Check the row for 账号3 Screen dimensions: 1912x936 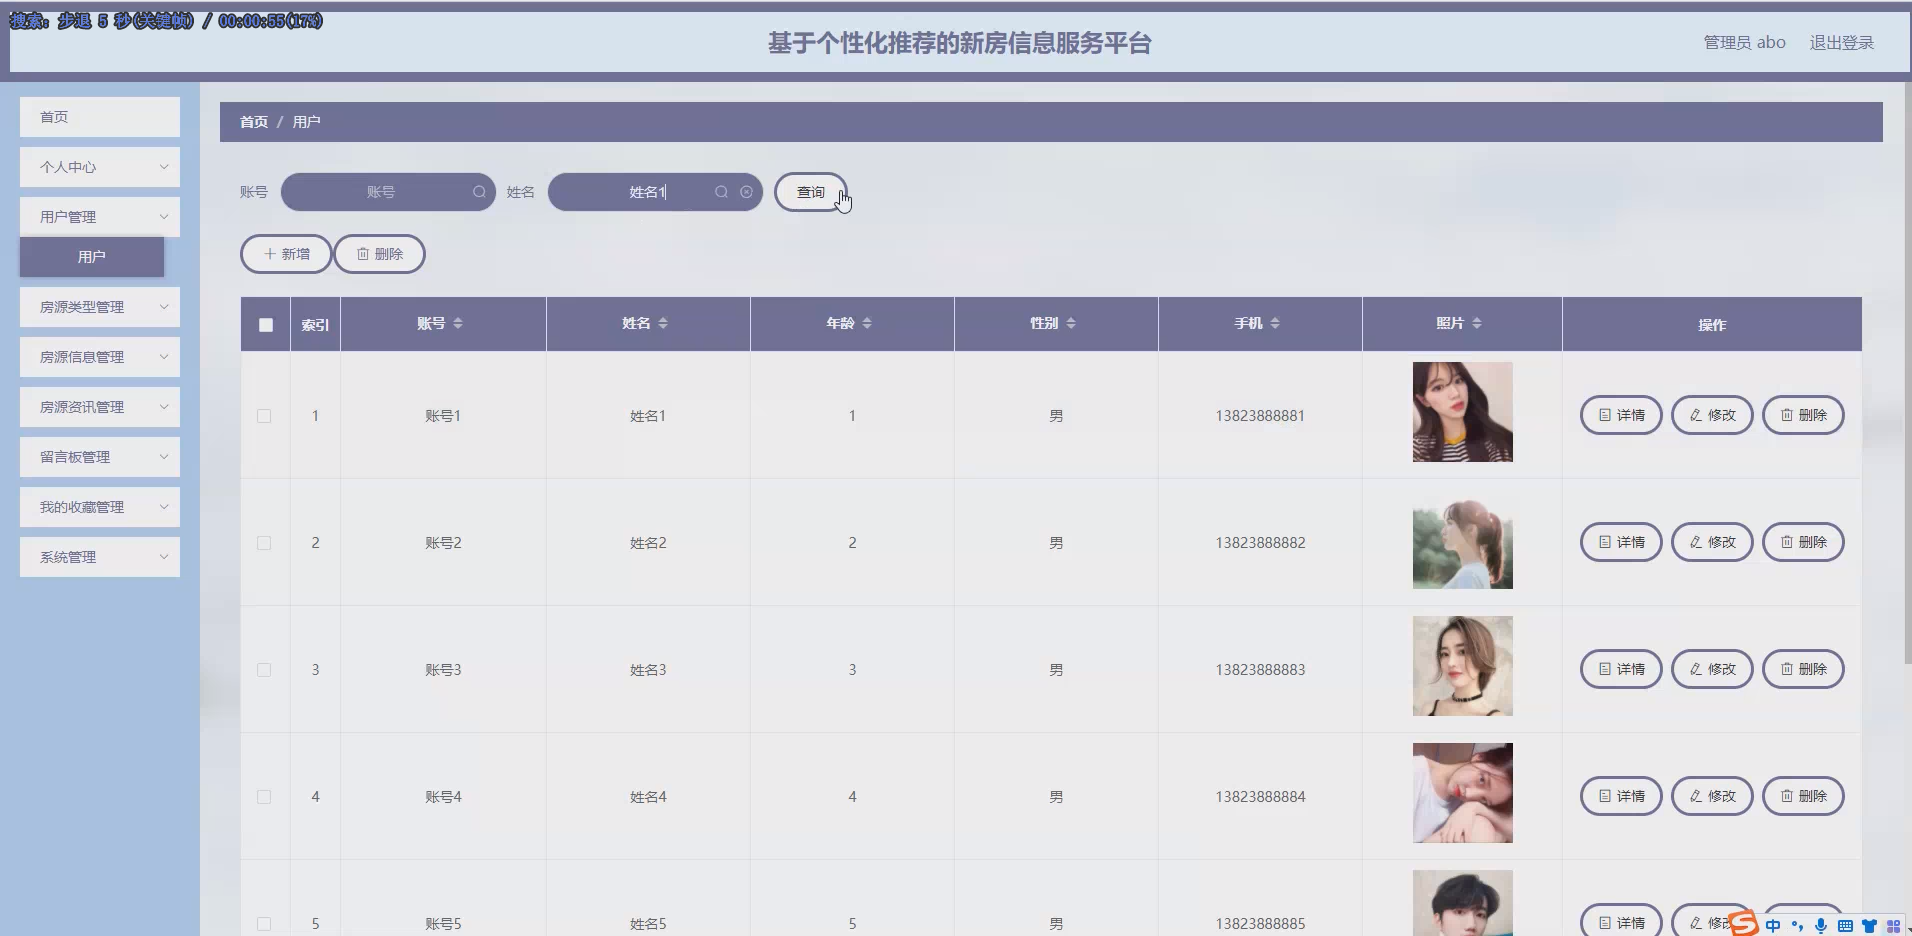264,670
